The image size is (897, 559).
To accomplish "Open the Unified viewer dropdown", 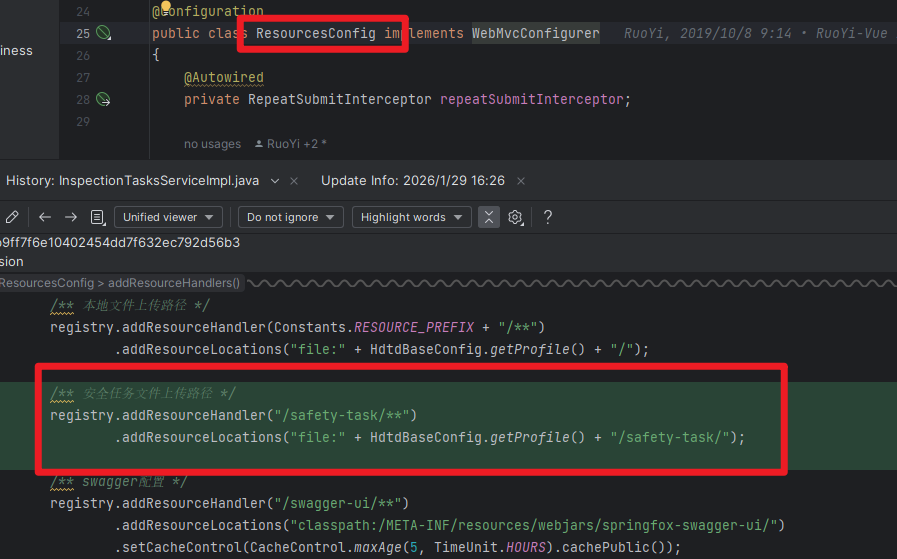I will [x=168, y=217].
